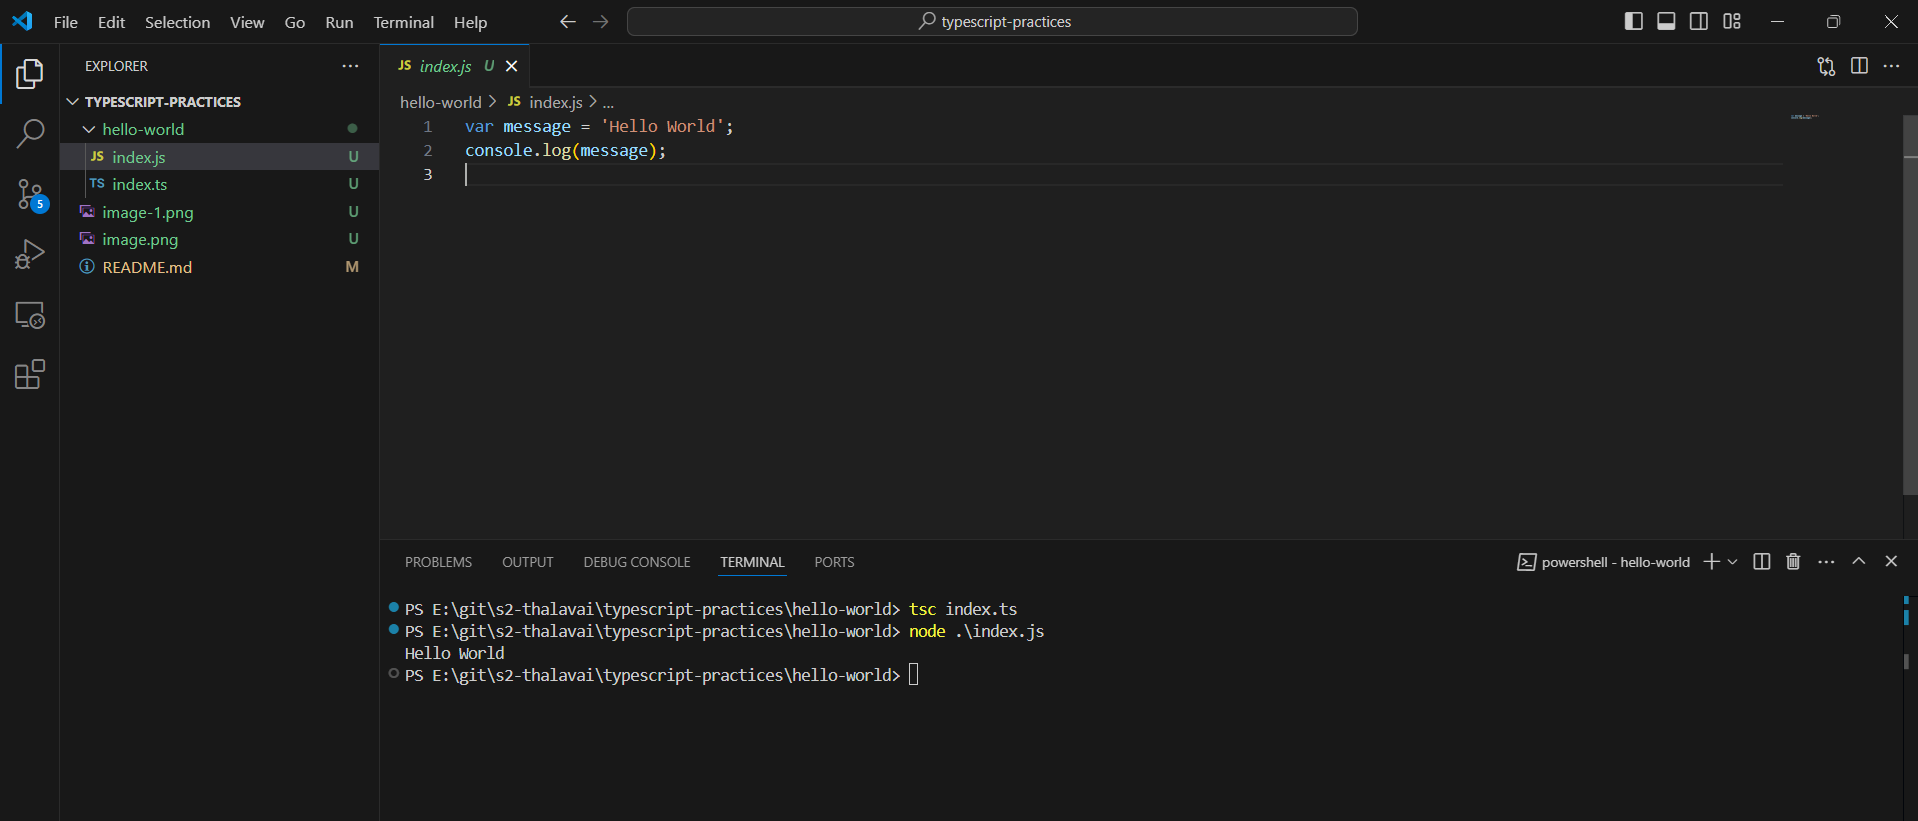Click the 'tsc index.ts' terminal command
The height and width of the screenshot is (821, 1918).
coord(963,609)
